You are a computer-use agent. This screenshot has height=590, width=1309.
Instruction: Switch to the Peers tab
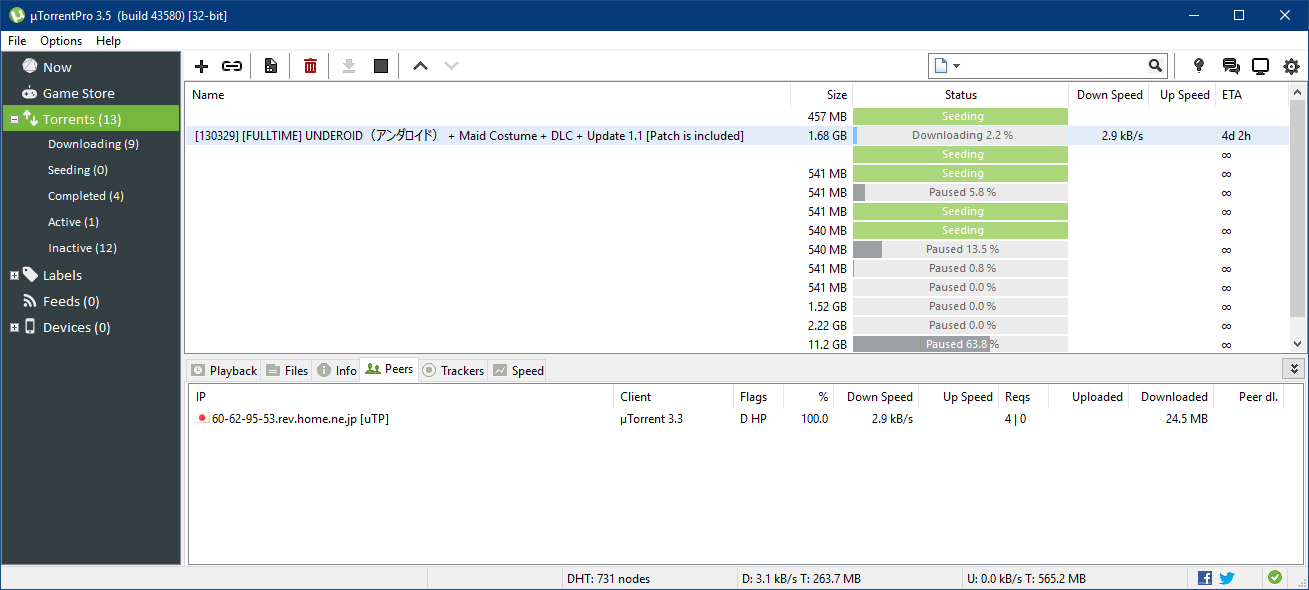click(389, 369)
